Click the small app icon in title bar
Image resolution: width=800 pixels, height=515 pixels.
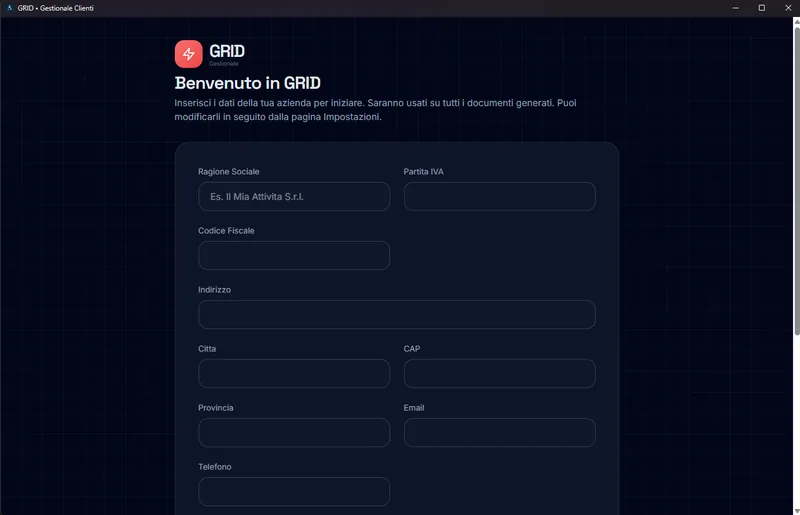[x=9, y=8]
